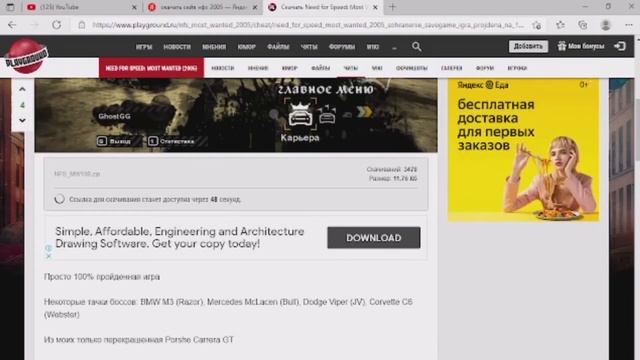This screenshot has height=360, width=640.
Task: Open a new tab with plus button
Action: pyautogui.click(x=392, y=7)
